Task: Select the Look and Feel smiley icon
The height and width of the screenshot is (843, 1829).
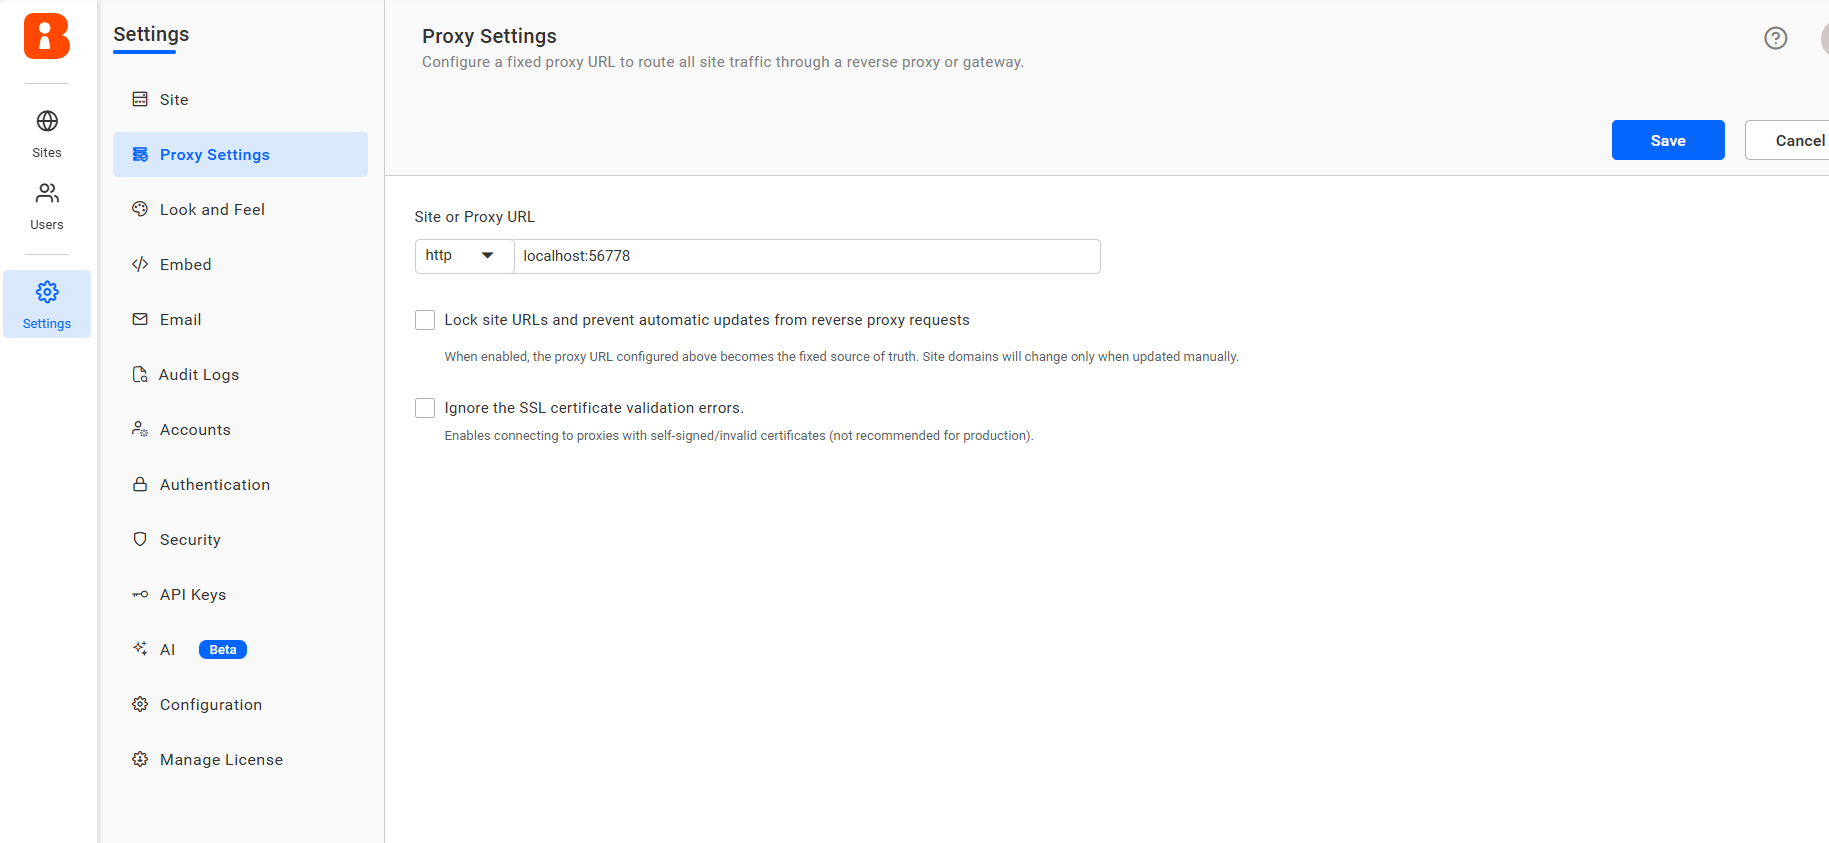Action: 140,209
